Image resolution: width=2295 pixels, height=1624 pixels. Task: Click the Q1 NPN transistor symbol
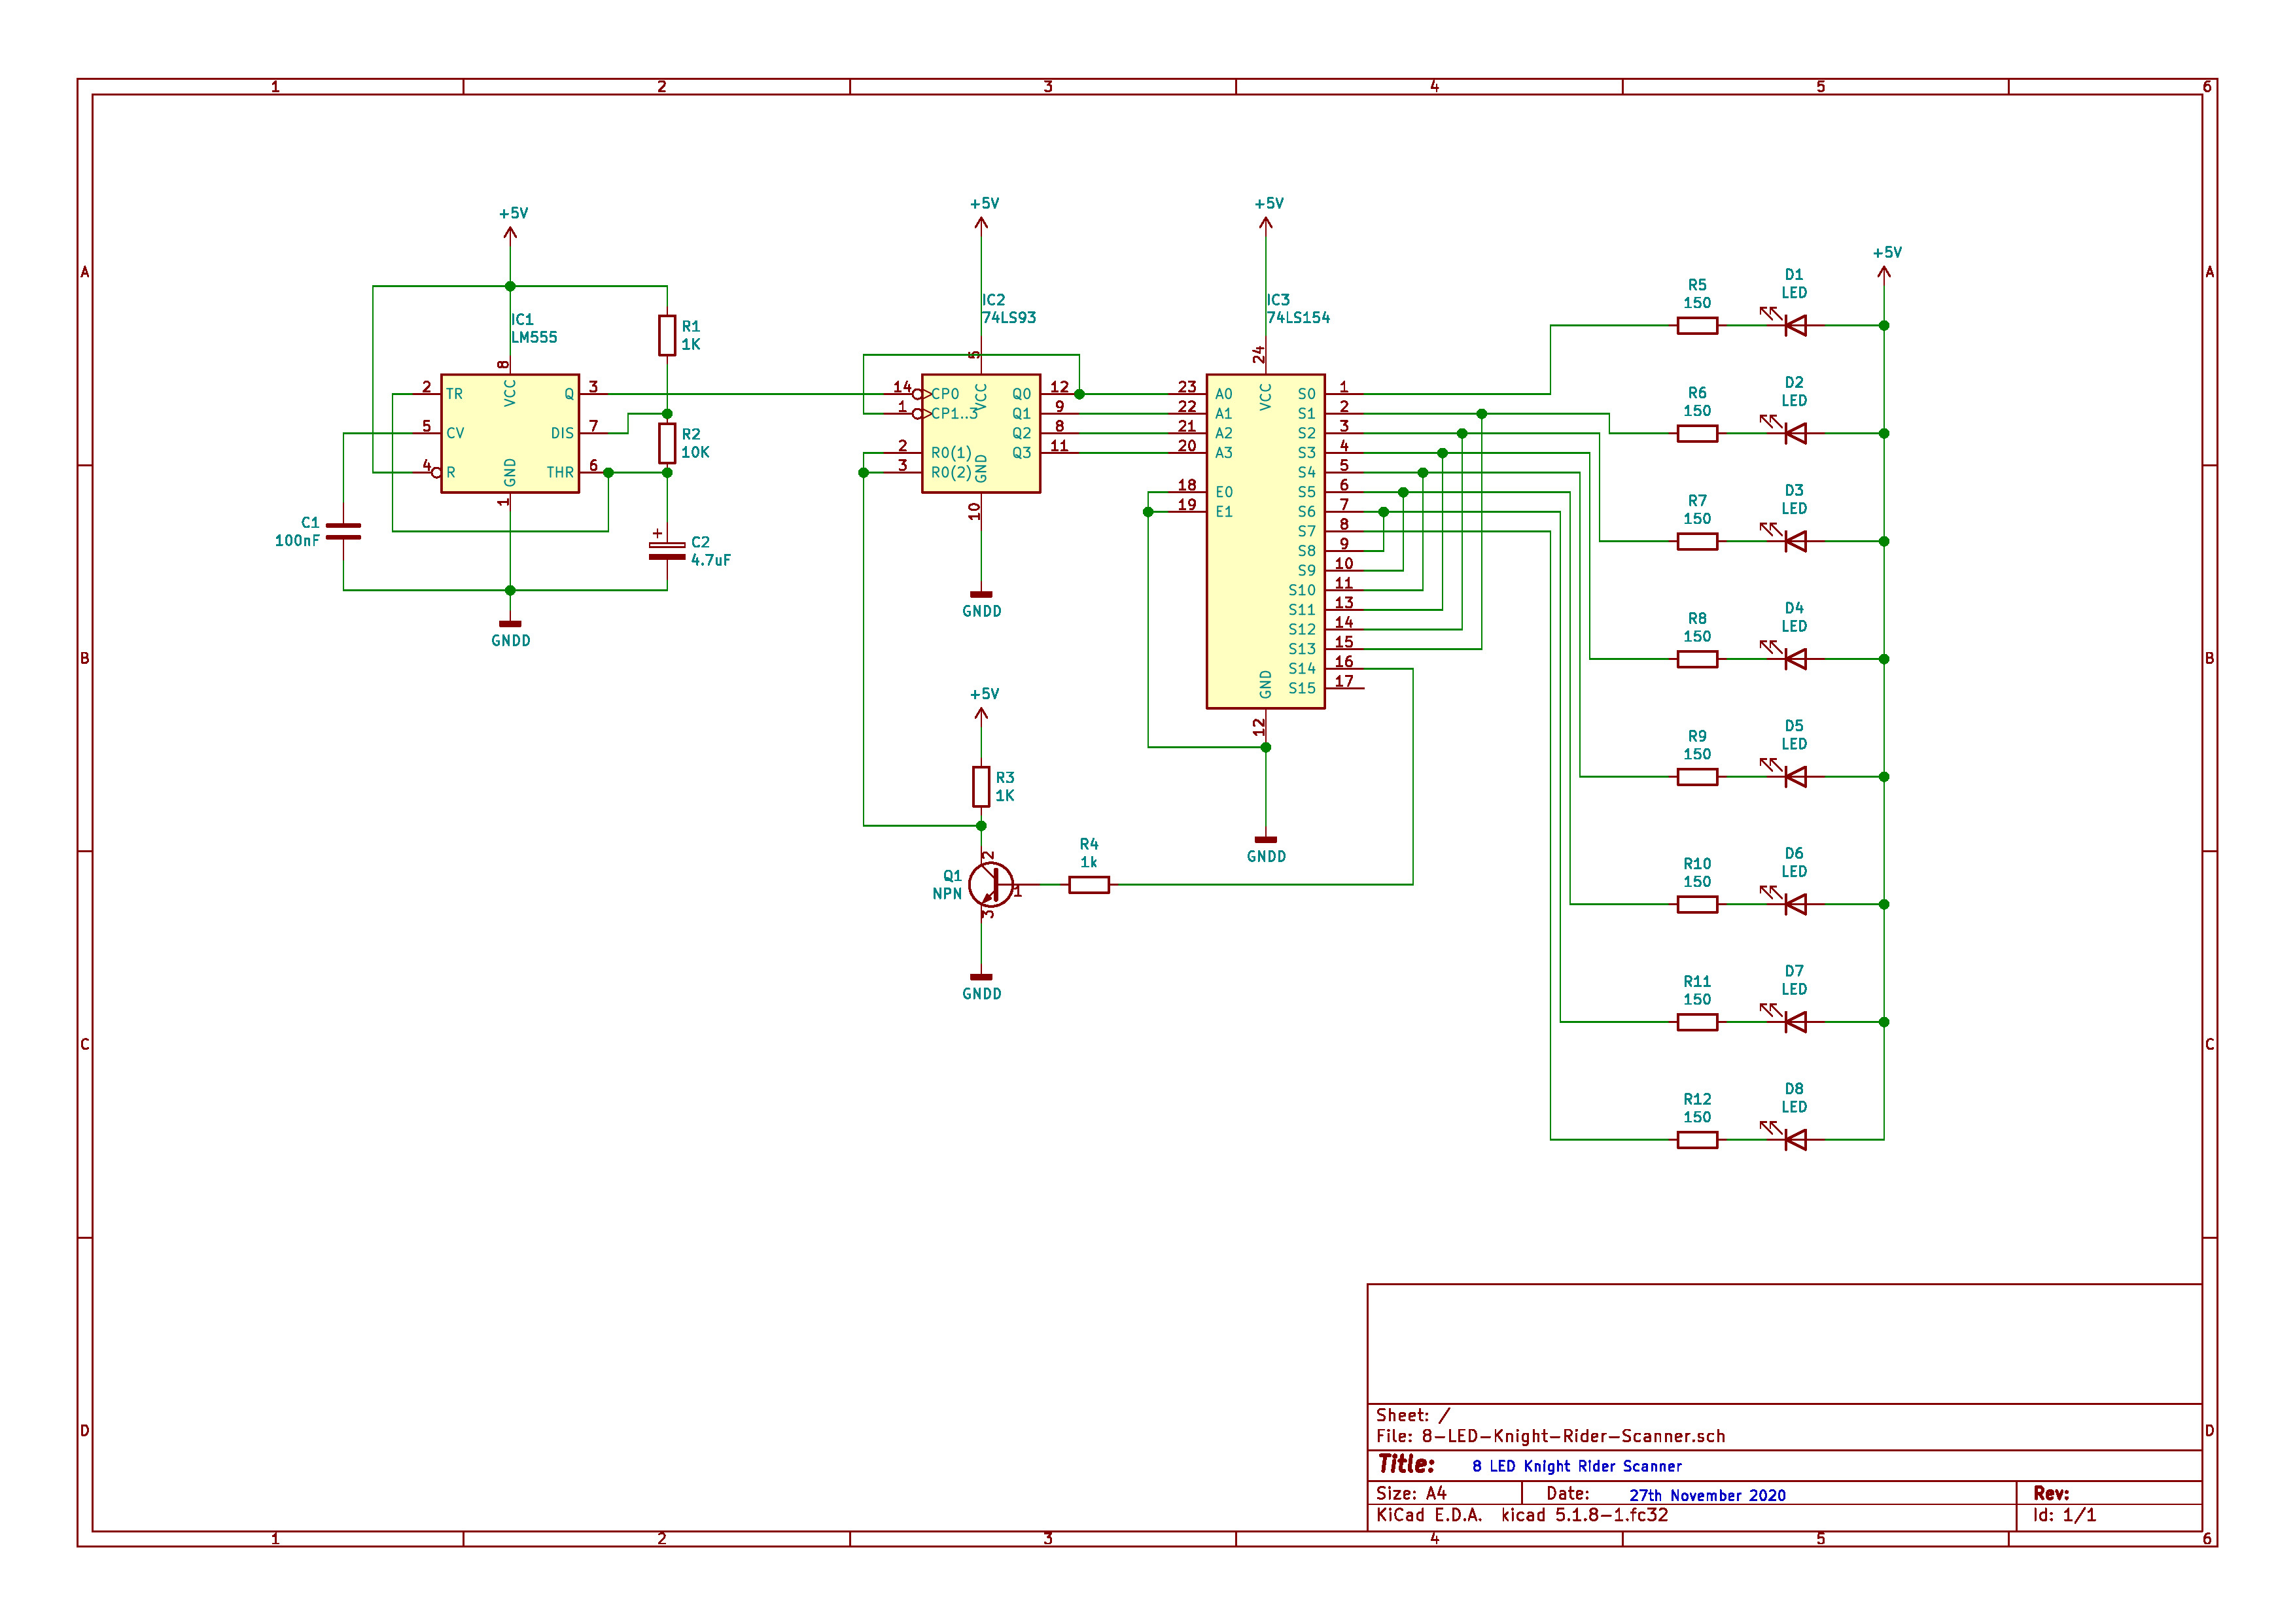coord(991,885)
